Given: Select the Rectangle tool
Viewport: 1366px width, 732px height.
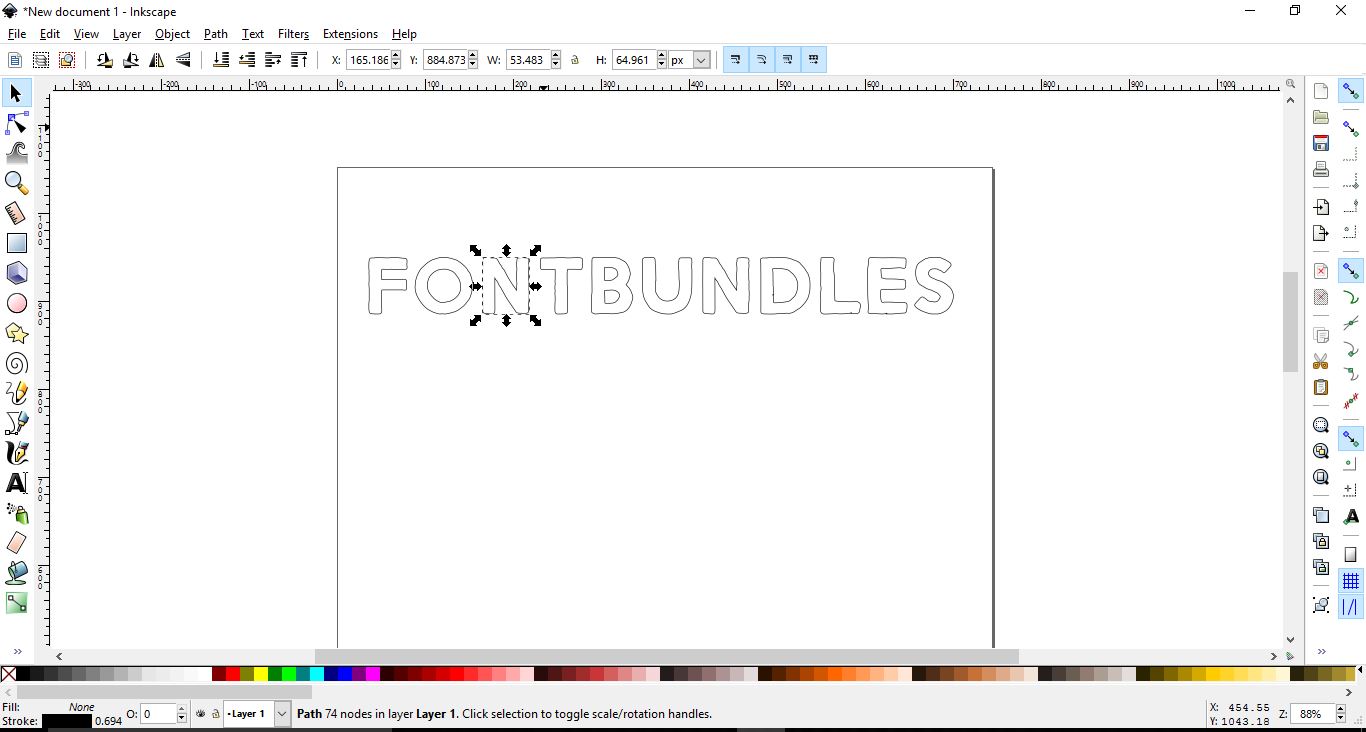Looking at the screenshot, I should pyautogui.click(x=16, y=243).
